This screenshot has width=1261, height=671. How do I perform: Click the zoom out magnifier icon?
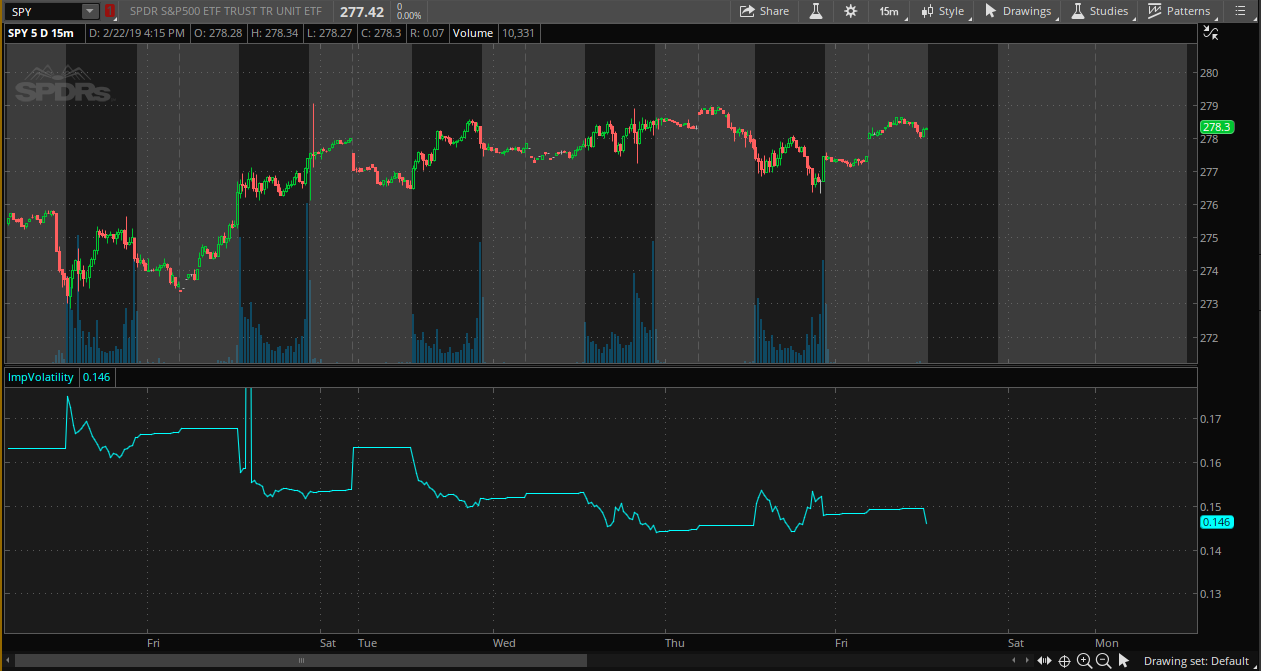pyautogui.click(x=1103, y=661)
